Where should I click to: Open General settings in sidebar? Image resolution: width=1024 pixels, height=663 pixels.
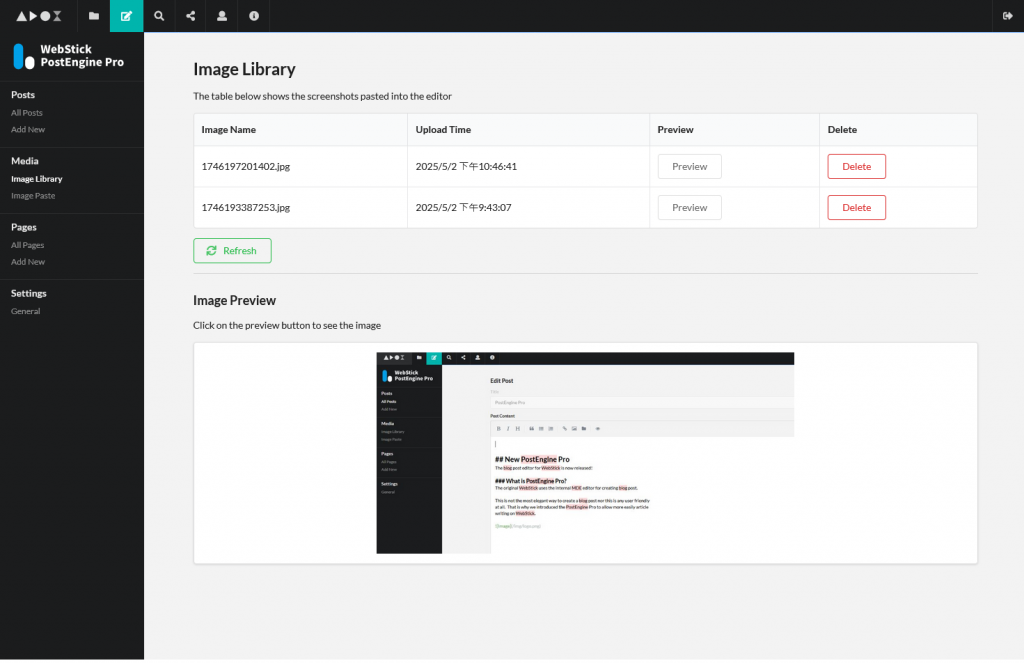pos(25,312)
